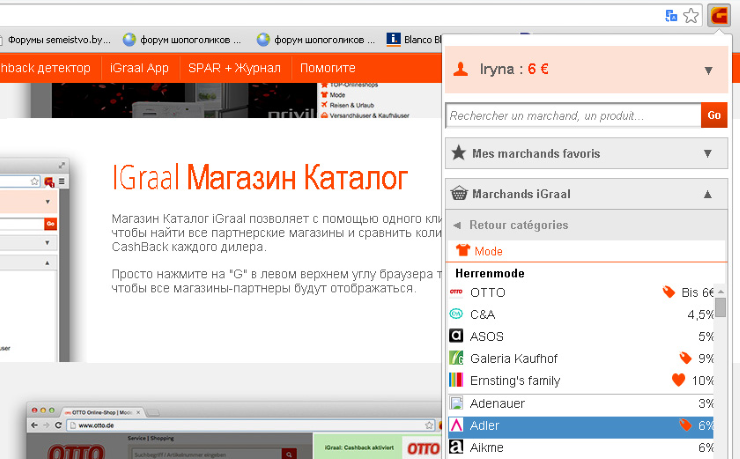
Task: Click the orange t-shirt Mode icon
Action: (x=463, y=250)
